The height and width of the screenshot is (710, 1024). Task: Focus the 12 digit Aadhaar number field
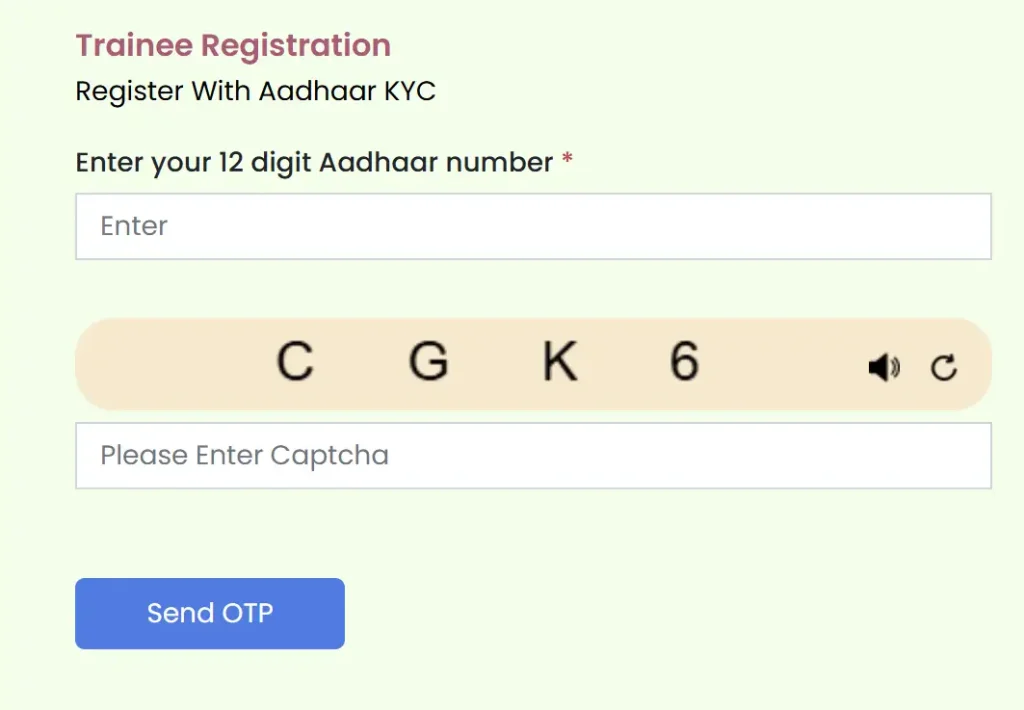pyautogui.click(x=533, y=226)
